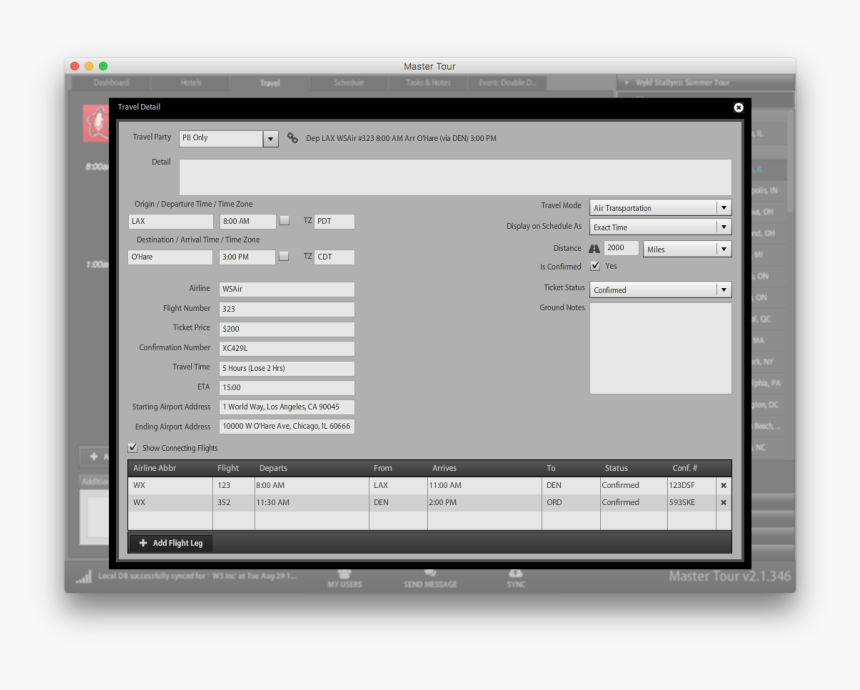This screenshot has height=690, width=860.
Task: Open Send Message in bottom bar
Action: [431, 578]
